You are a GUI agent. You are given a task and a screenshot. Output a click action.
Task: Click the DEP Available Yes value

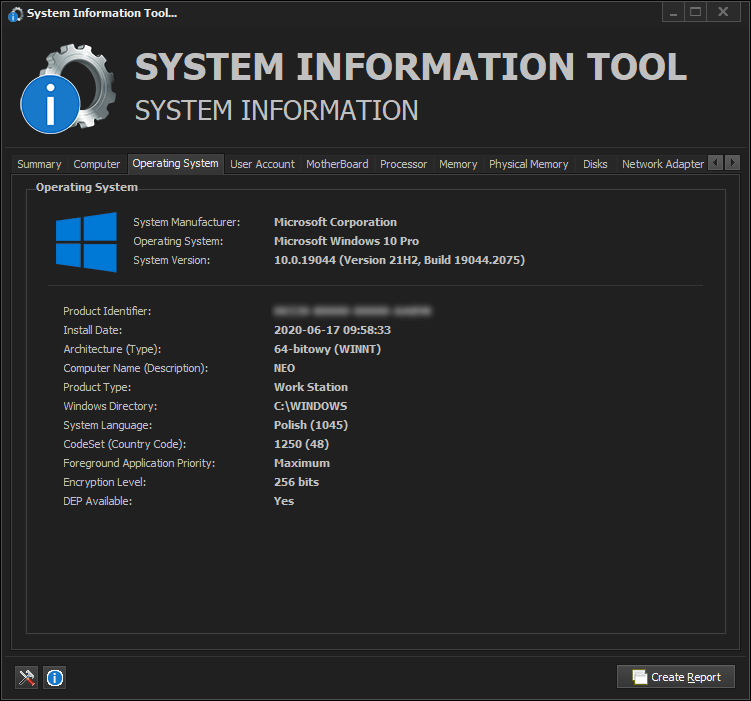tap(284, 501)
